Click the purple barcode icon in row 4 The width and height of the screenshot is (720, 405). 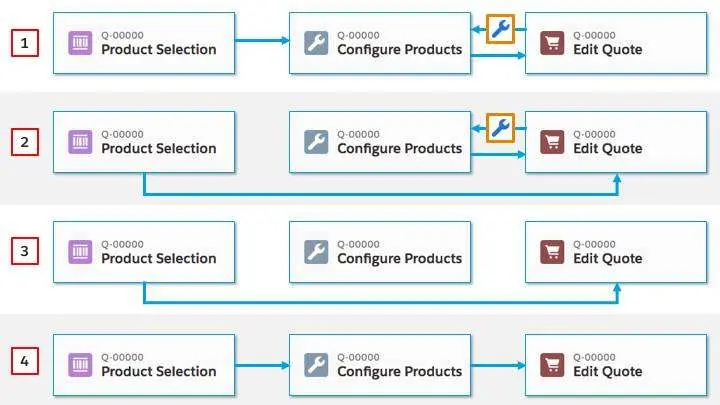pyautogui.click(x=80, y=364)
